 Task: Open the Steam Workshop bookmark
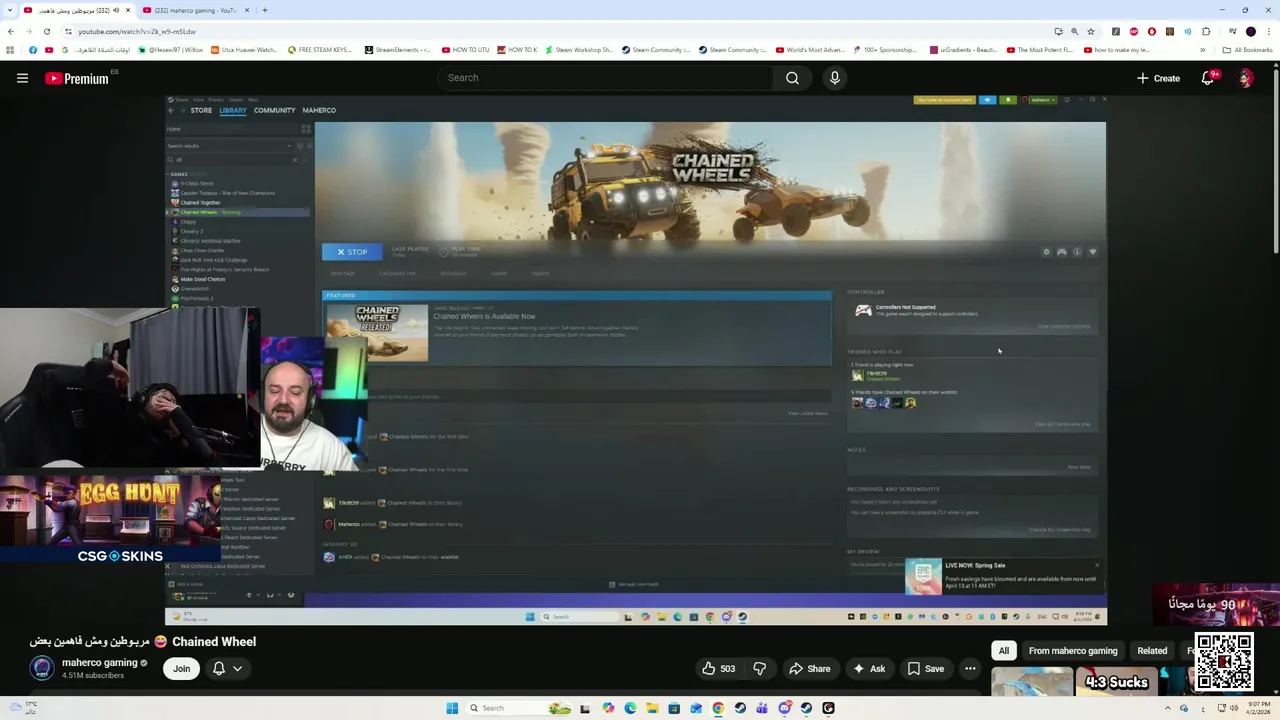(579, 50)
